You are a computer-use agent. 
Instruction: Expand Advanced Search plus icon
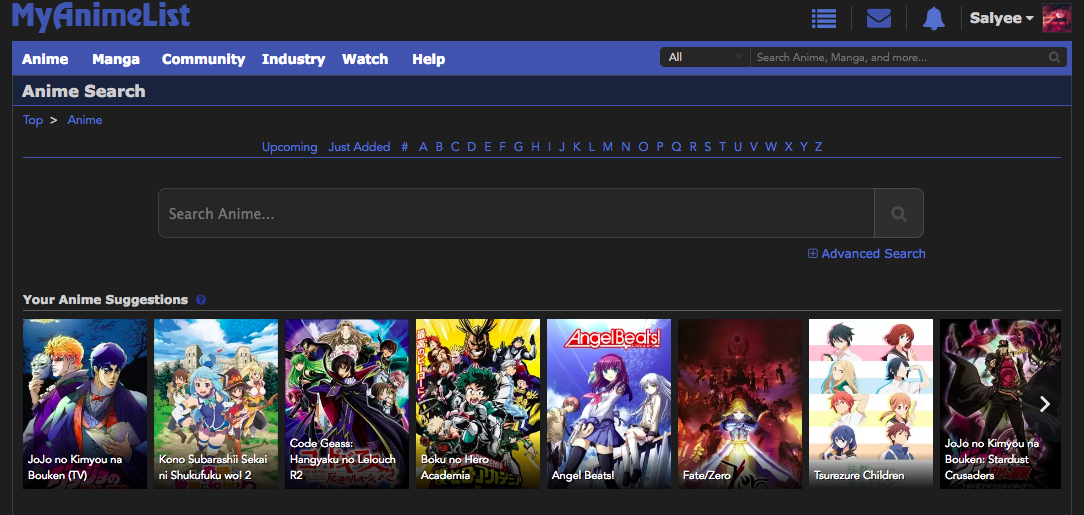coord(813,254)
